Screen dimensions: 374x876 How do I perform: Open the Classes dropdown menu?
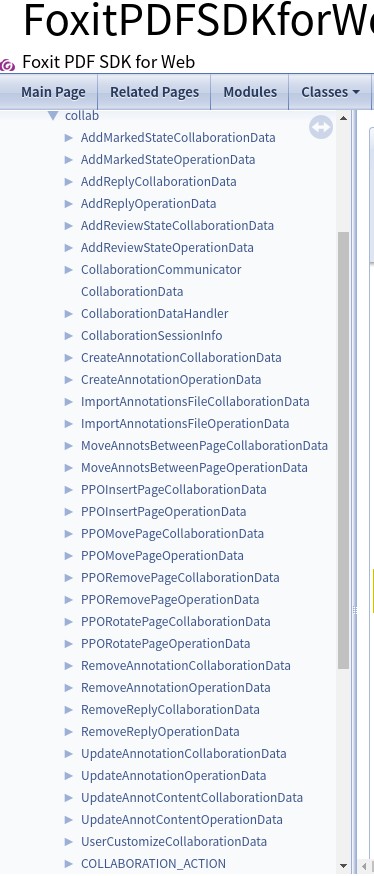point(330,92)
